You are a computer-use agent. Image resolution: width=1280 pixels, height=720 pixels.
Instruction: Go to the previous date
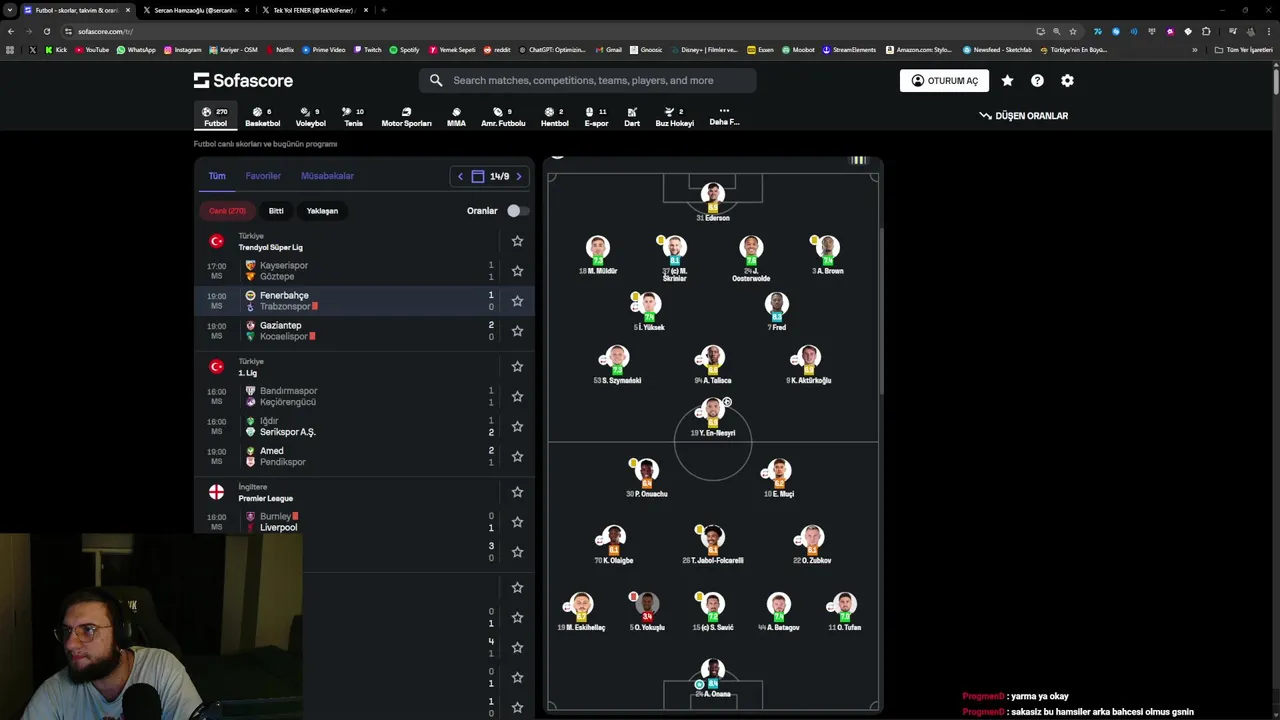(x=460, y=176)
